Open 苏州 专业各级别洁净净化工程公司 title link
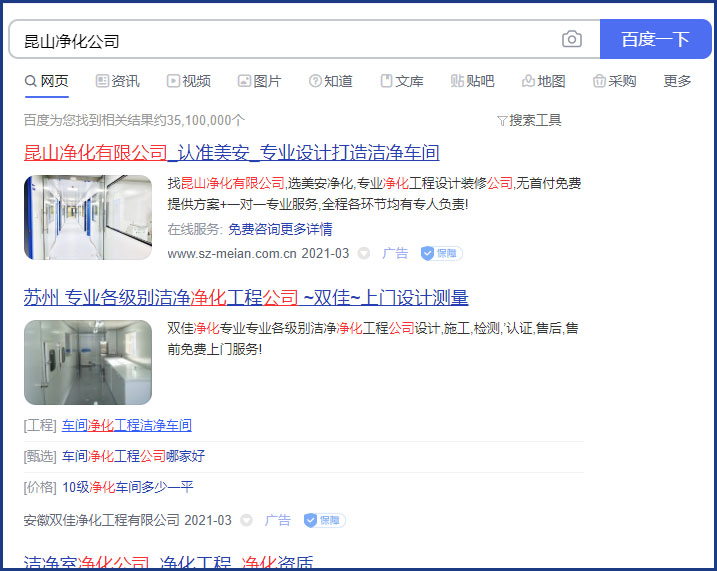The height and width of the screenshot is (571, 717). [x=246, y=298]
